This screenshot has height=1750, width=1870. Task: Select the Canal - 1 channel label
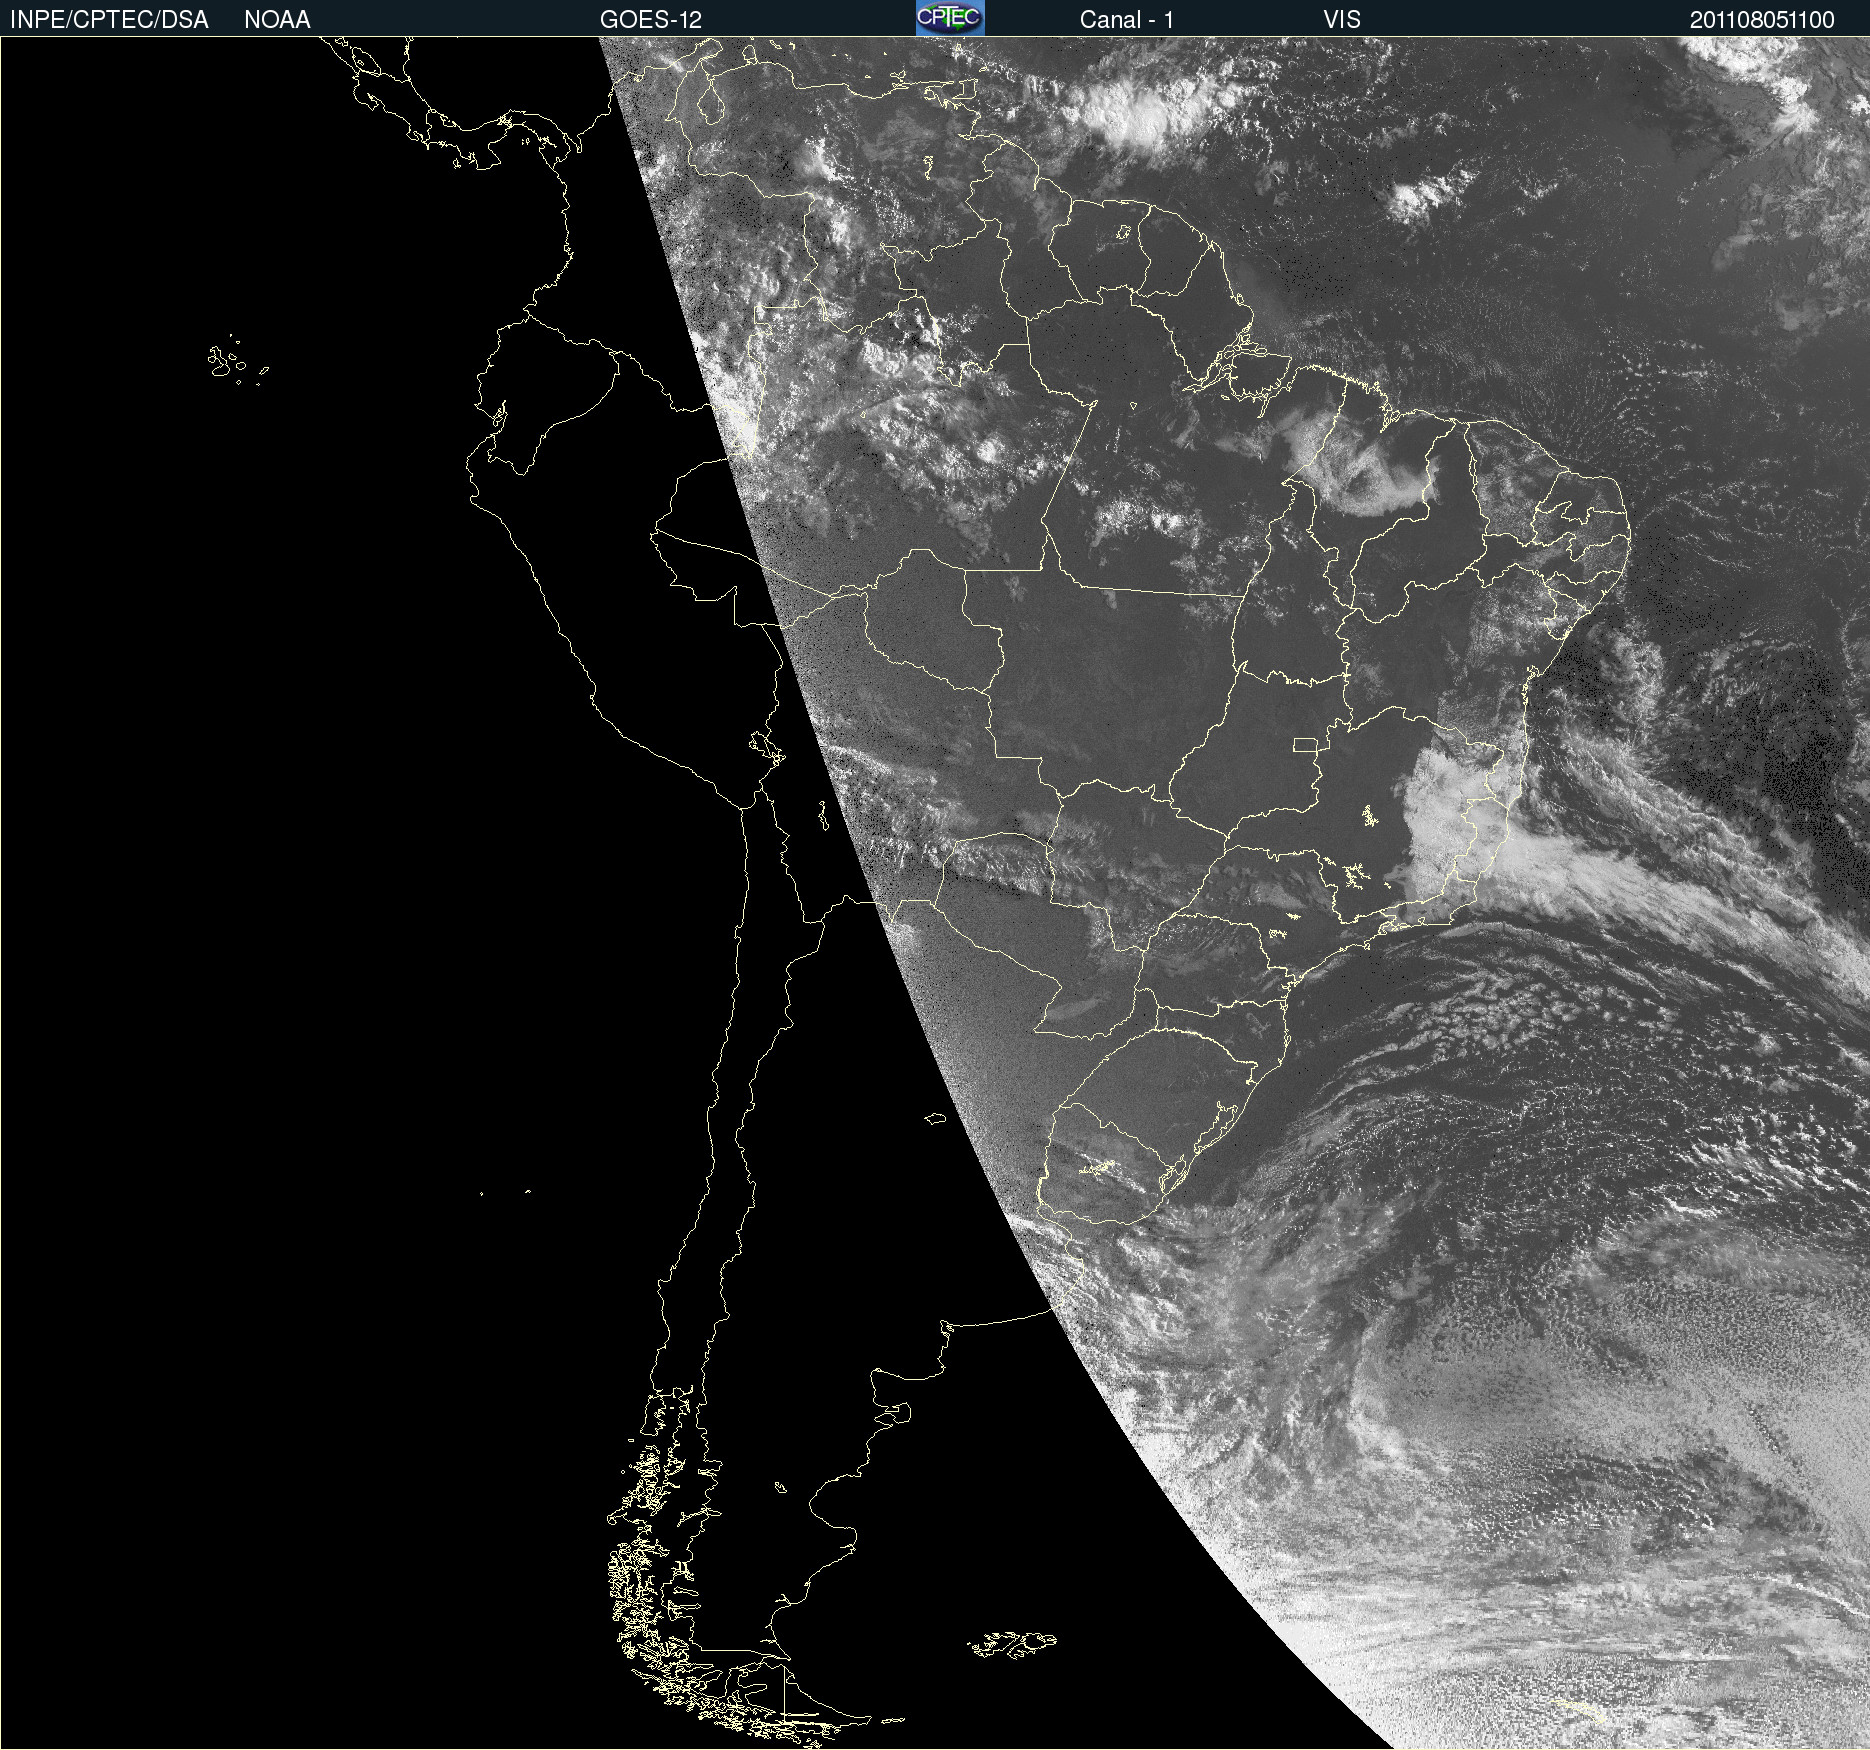(1127, 20)
